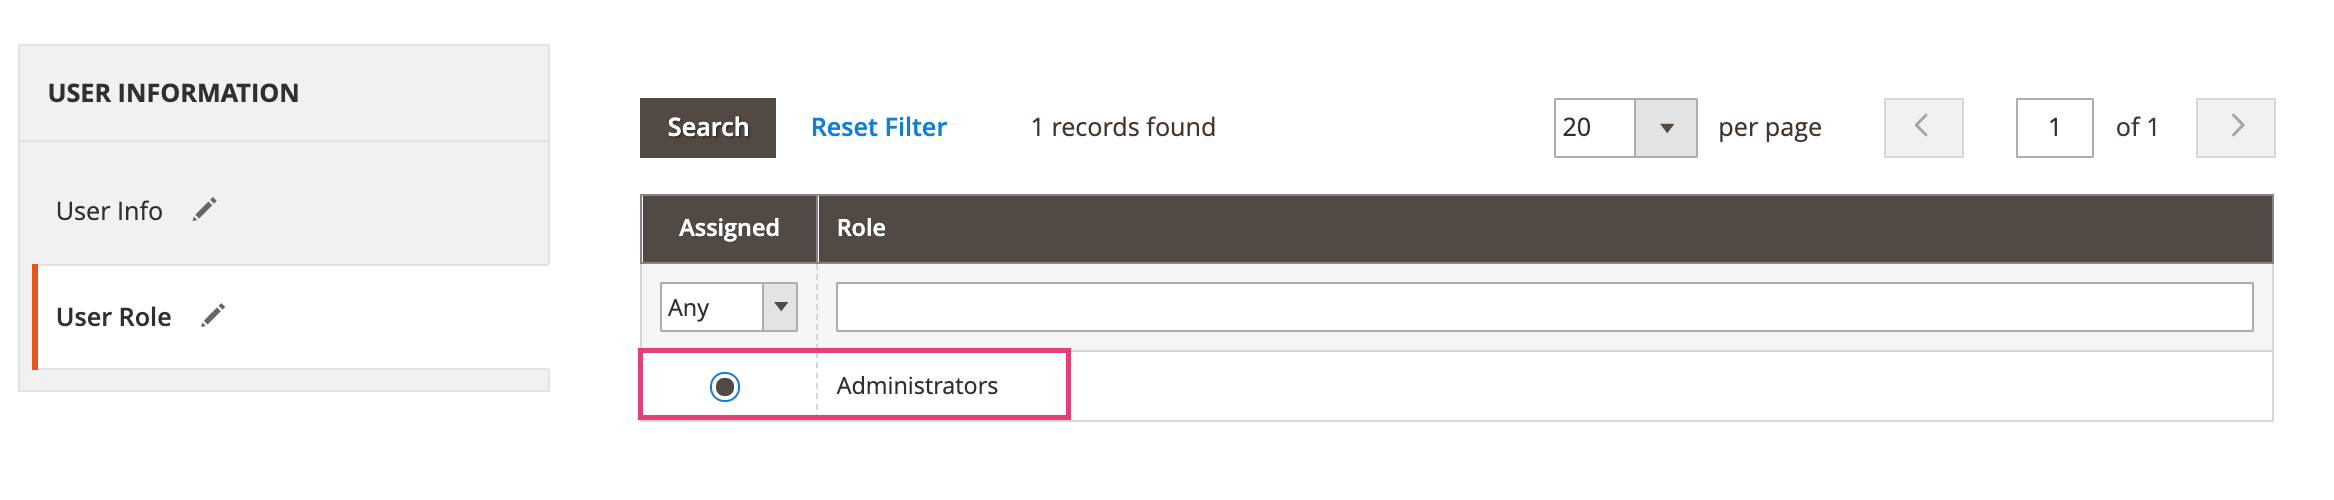Viewport: 2334px width, 500px height.
Task: Click the pencil icon beside User Info
Action: (205, 210)
